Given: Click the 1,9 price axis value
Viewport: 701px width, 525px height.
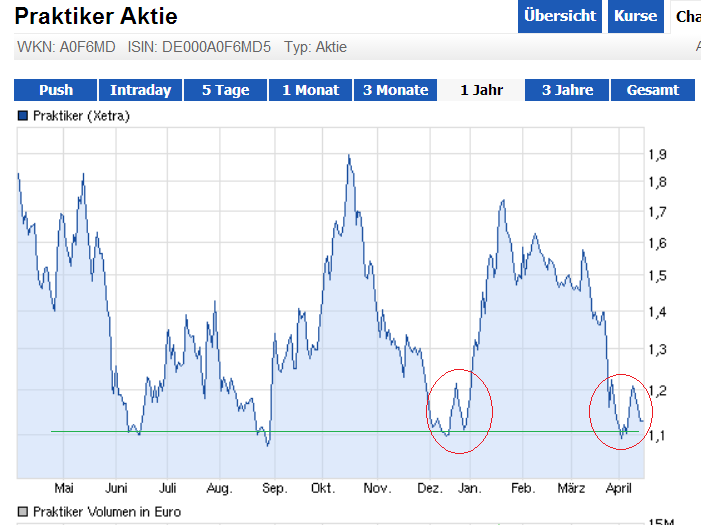Looking at the screenshot, I should 657,155.
